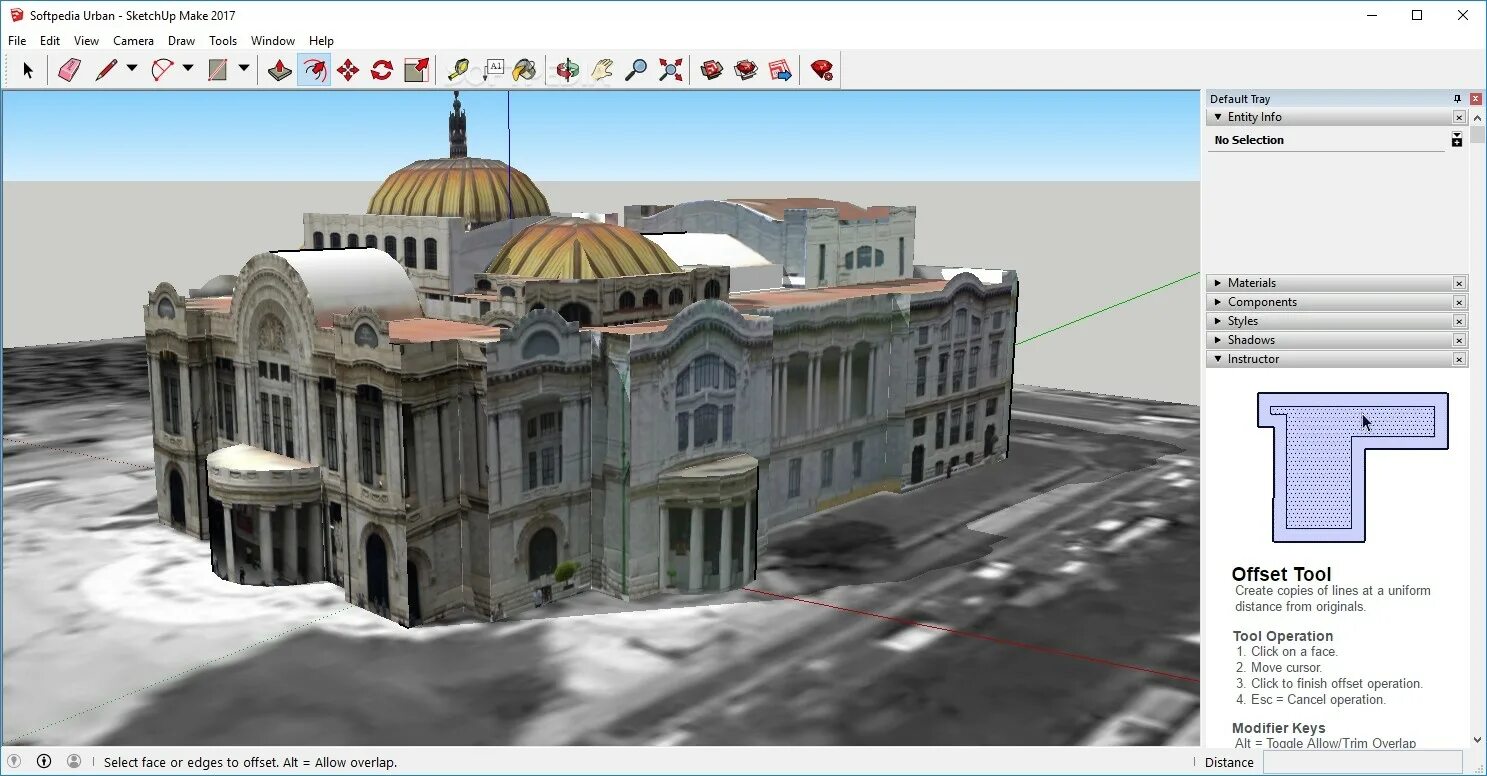
Task: Close the Instructor panel
Action: 1459,359
